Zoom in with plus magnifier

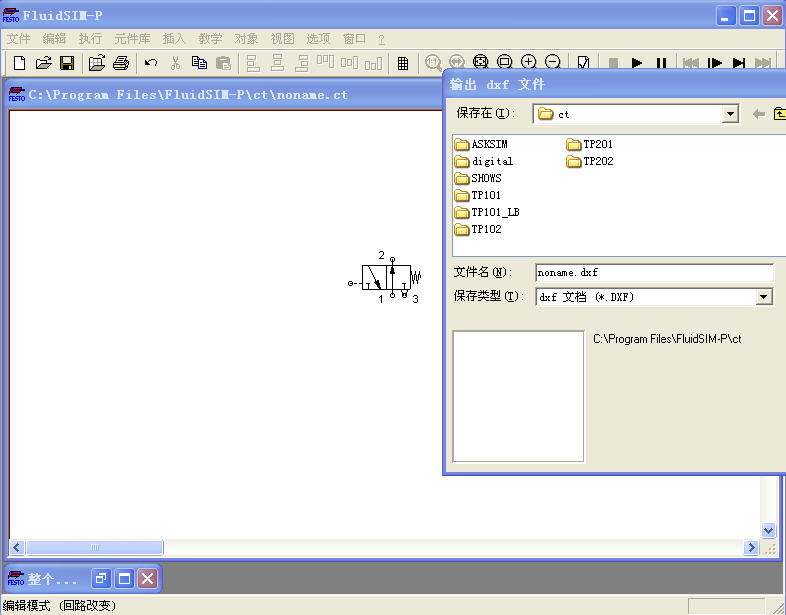[x=529, y=62]
